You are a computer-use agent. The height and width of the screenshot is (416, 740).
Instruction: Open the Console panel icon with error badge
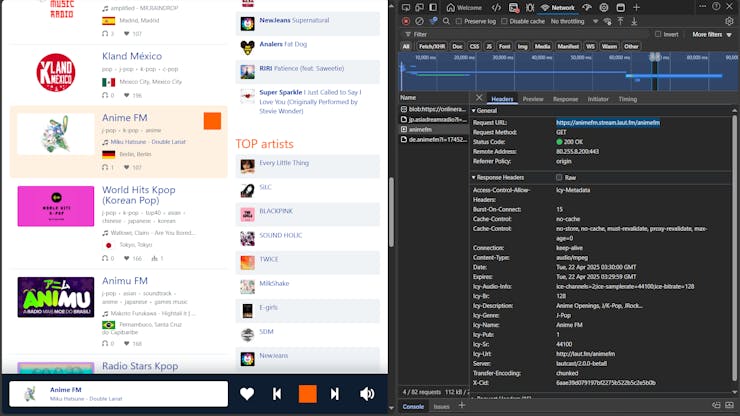tap(513, 8)
